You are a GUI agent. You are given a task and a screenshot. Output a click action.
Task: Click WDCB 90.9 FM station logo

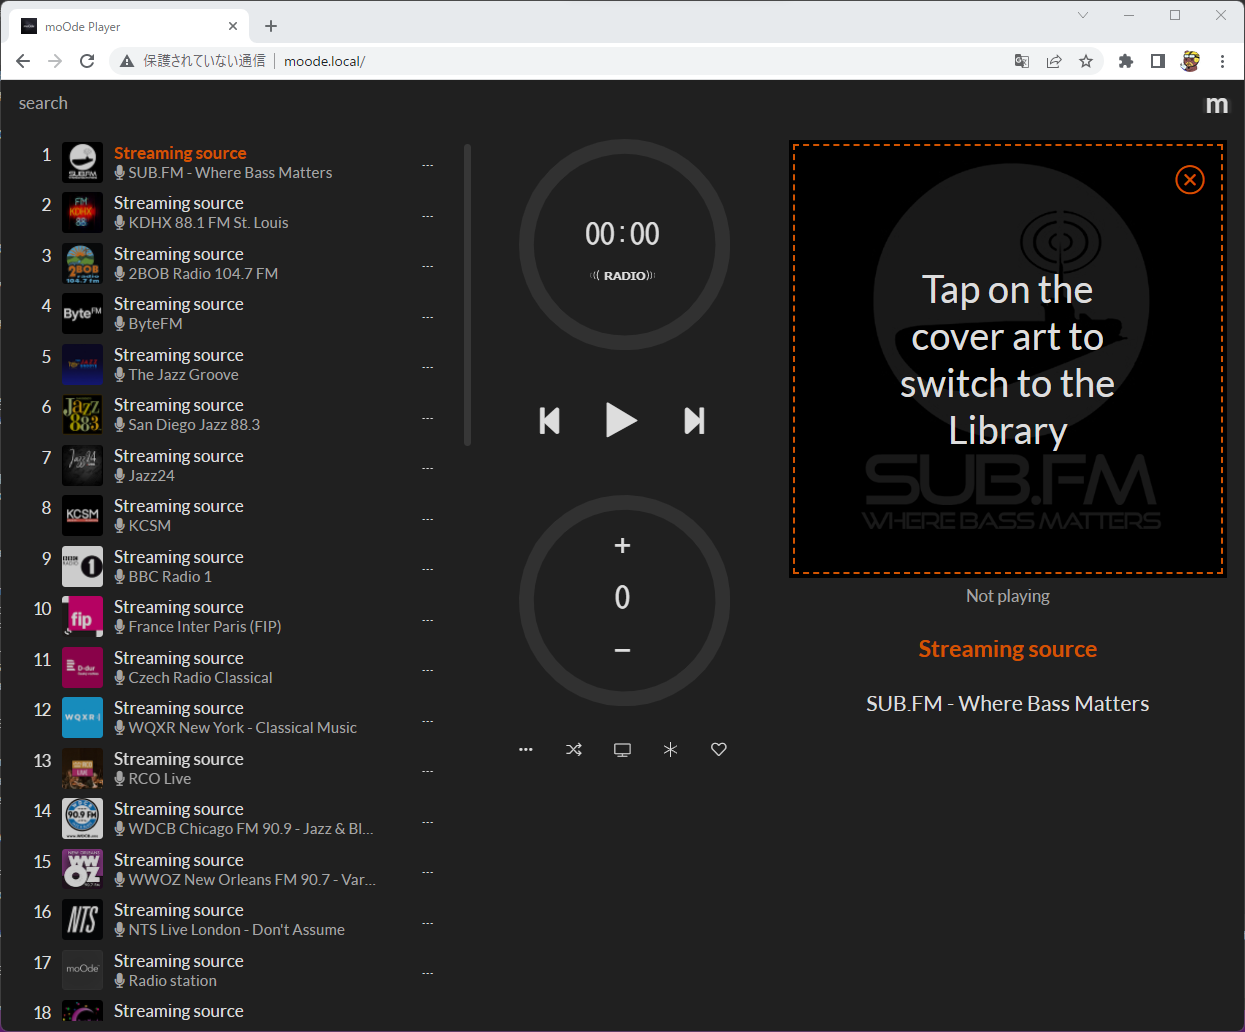(82, 819)
